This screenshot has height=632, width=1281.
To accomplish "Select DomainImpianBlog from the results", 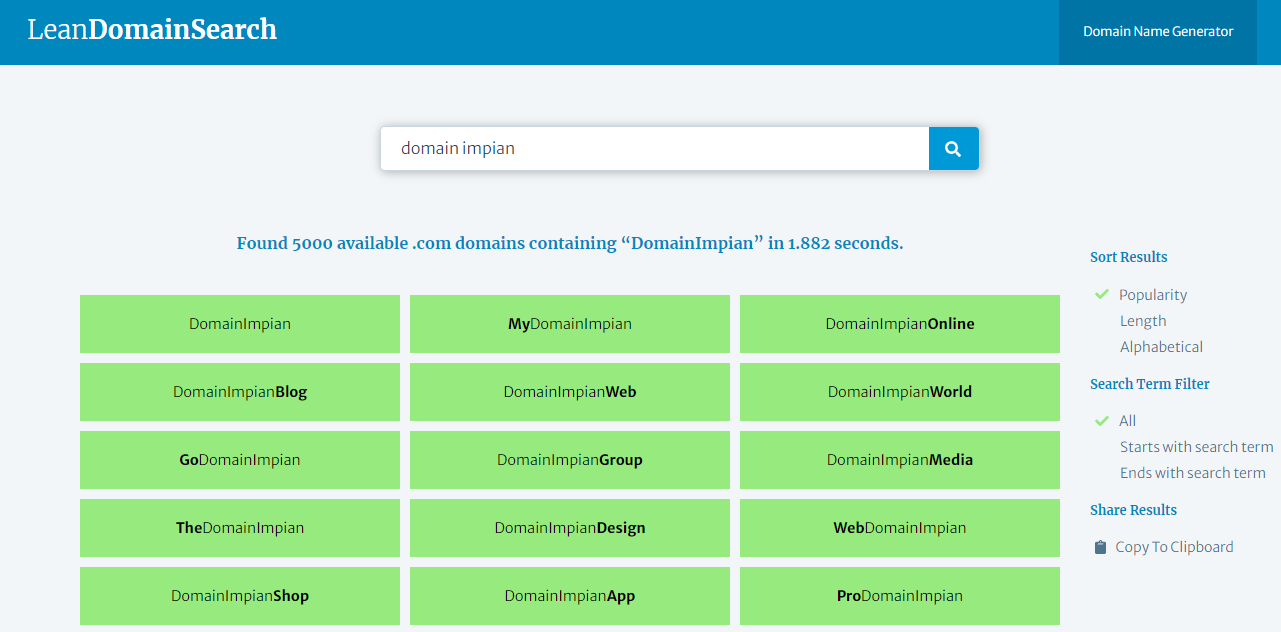I will (239, 391).
